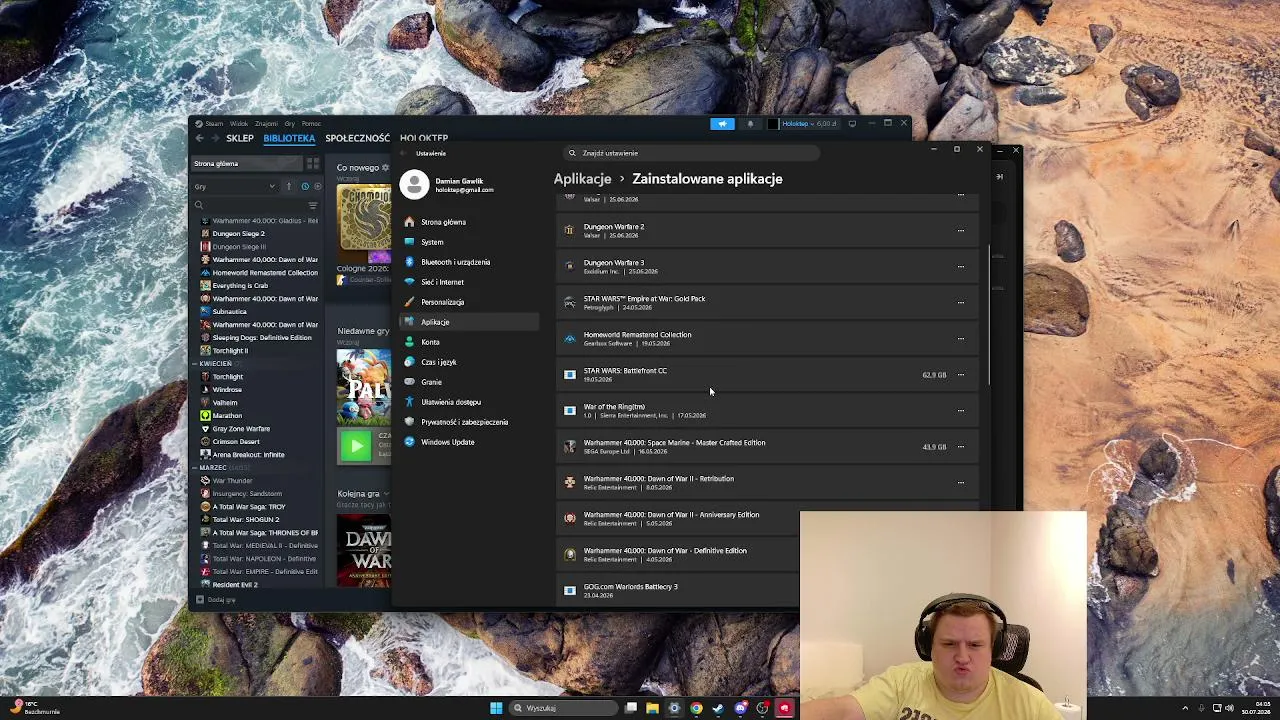
Task: Open File Explorer from taskbar
Action: click(x=652, y=708)
